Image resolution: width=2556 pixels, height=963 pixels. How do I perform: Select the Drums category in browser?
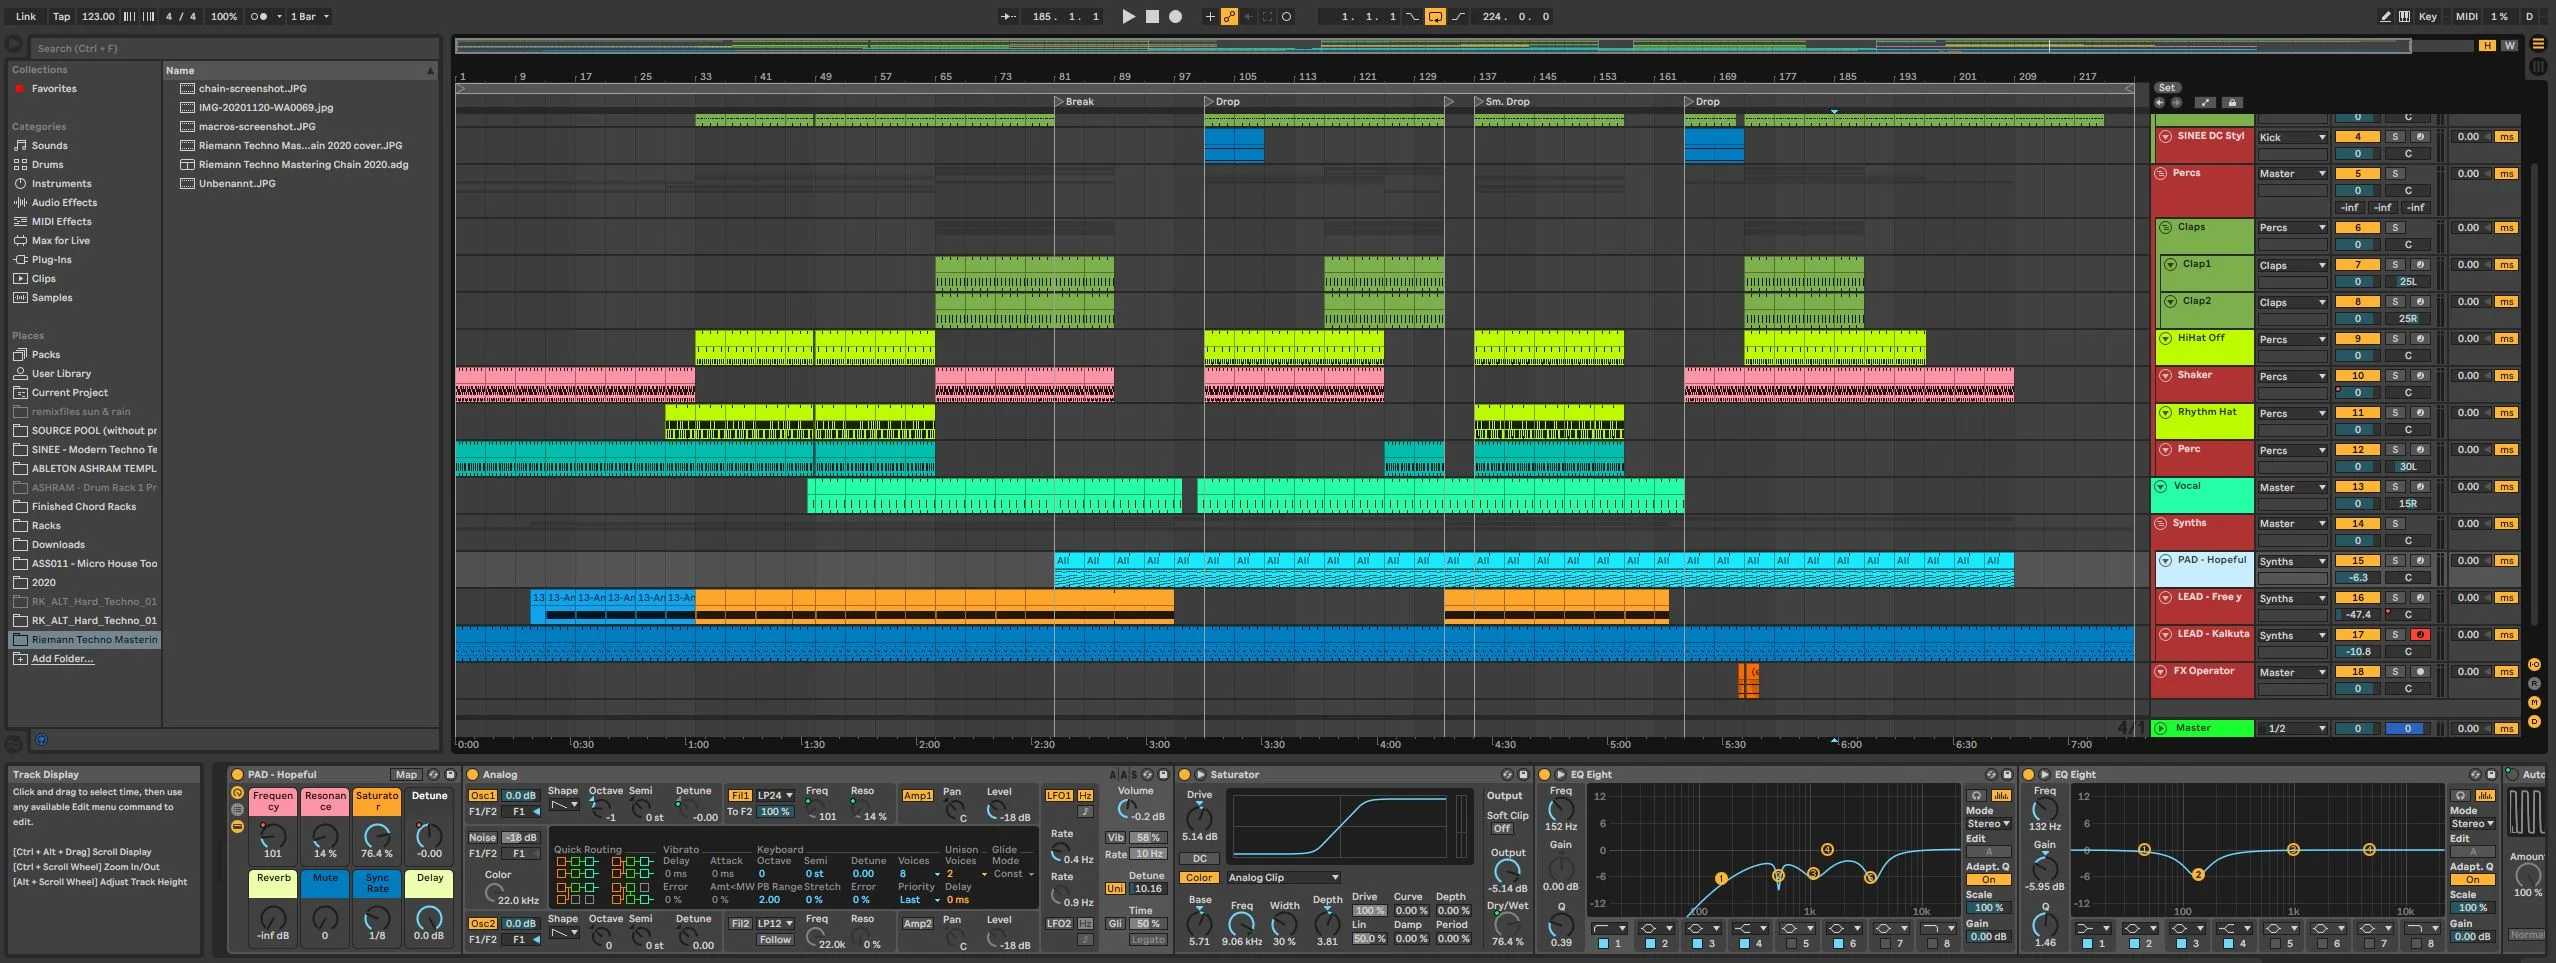click(x=47, y=165)
